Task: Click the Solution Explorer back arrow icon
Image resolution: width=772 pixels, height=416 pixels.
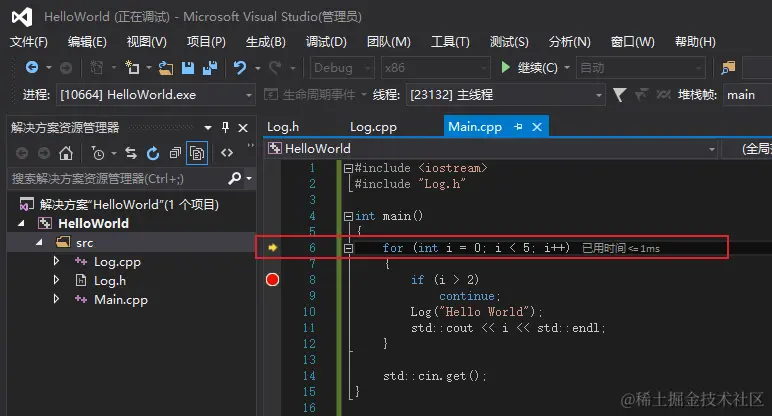Action: pos(22,153)
